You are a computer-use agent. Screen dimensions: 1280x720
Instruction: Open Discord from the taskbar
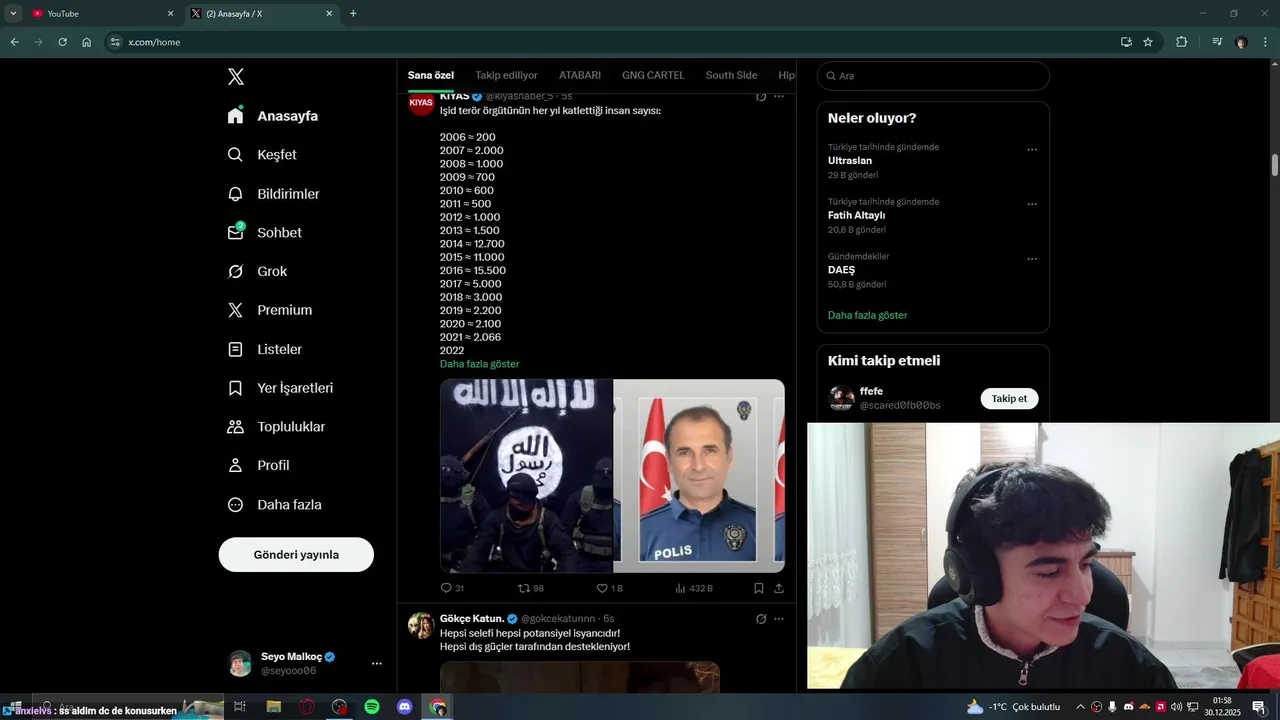(x=405, y=707)
